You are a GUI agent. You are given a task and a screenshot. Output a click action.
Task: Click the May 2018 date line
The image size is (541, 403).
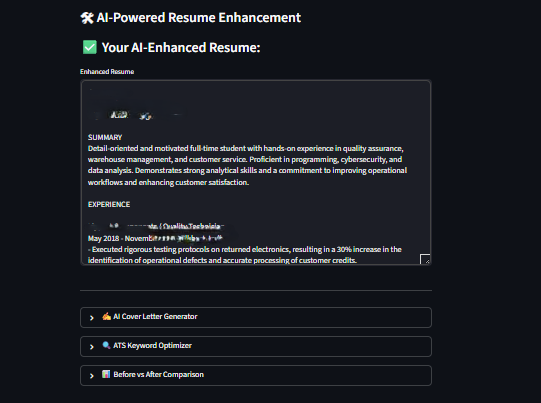click(155, 238)
